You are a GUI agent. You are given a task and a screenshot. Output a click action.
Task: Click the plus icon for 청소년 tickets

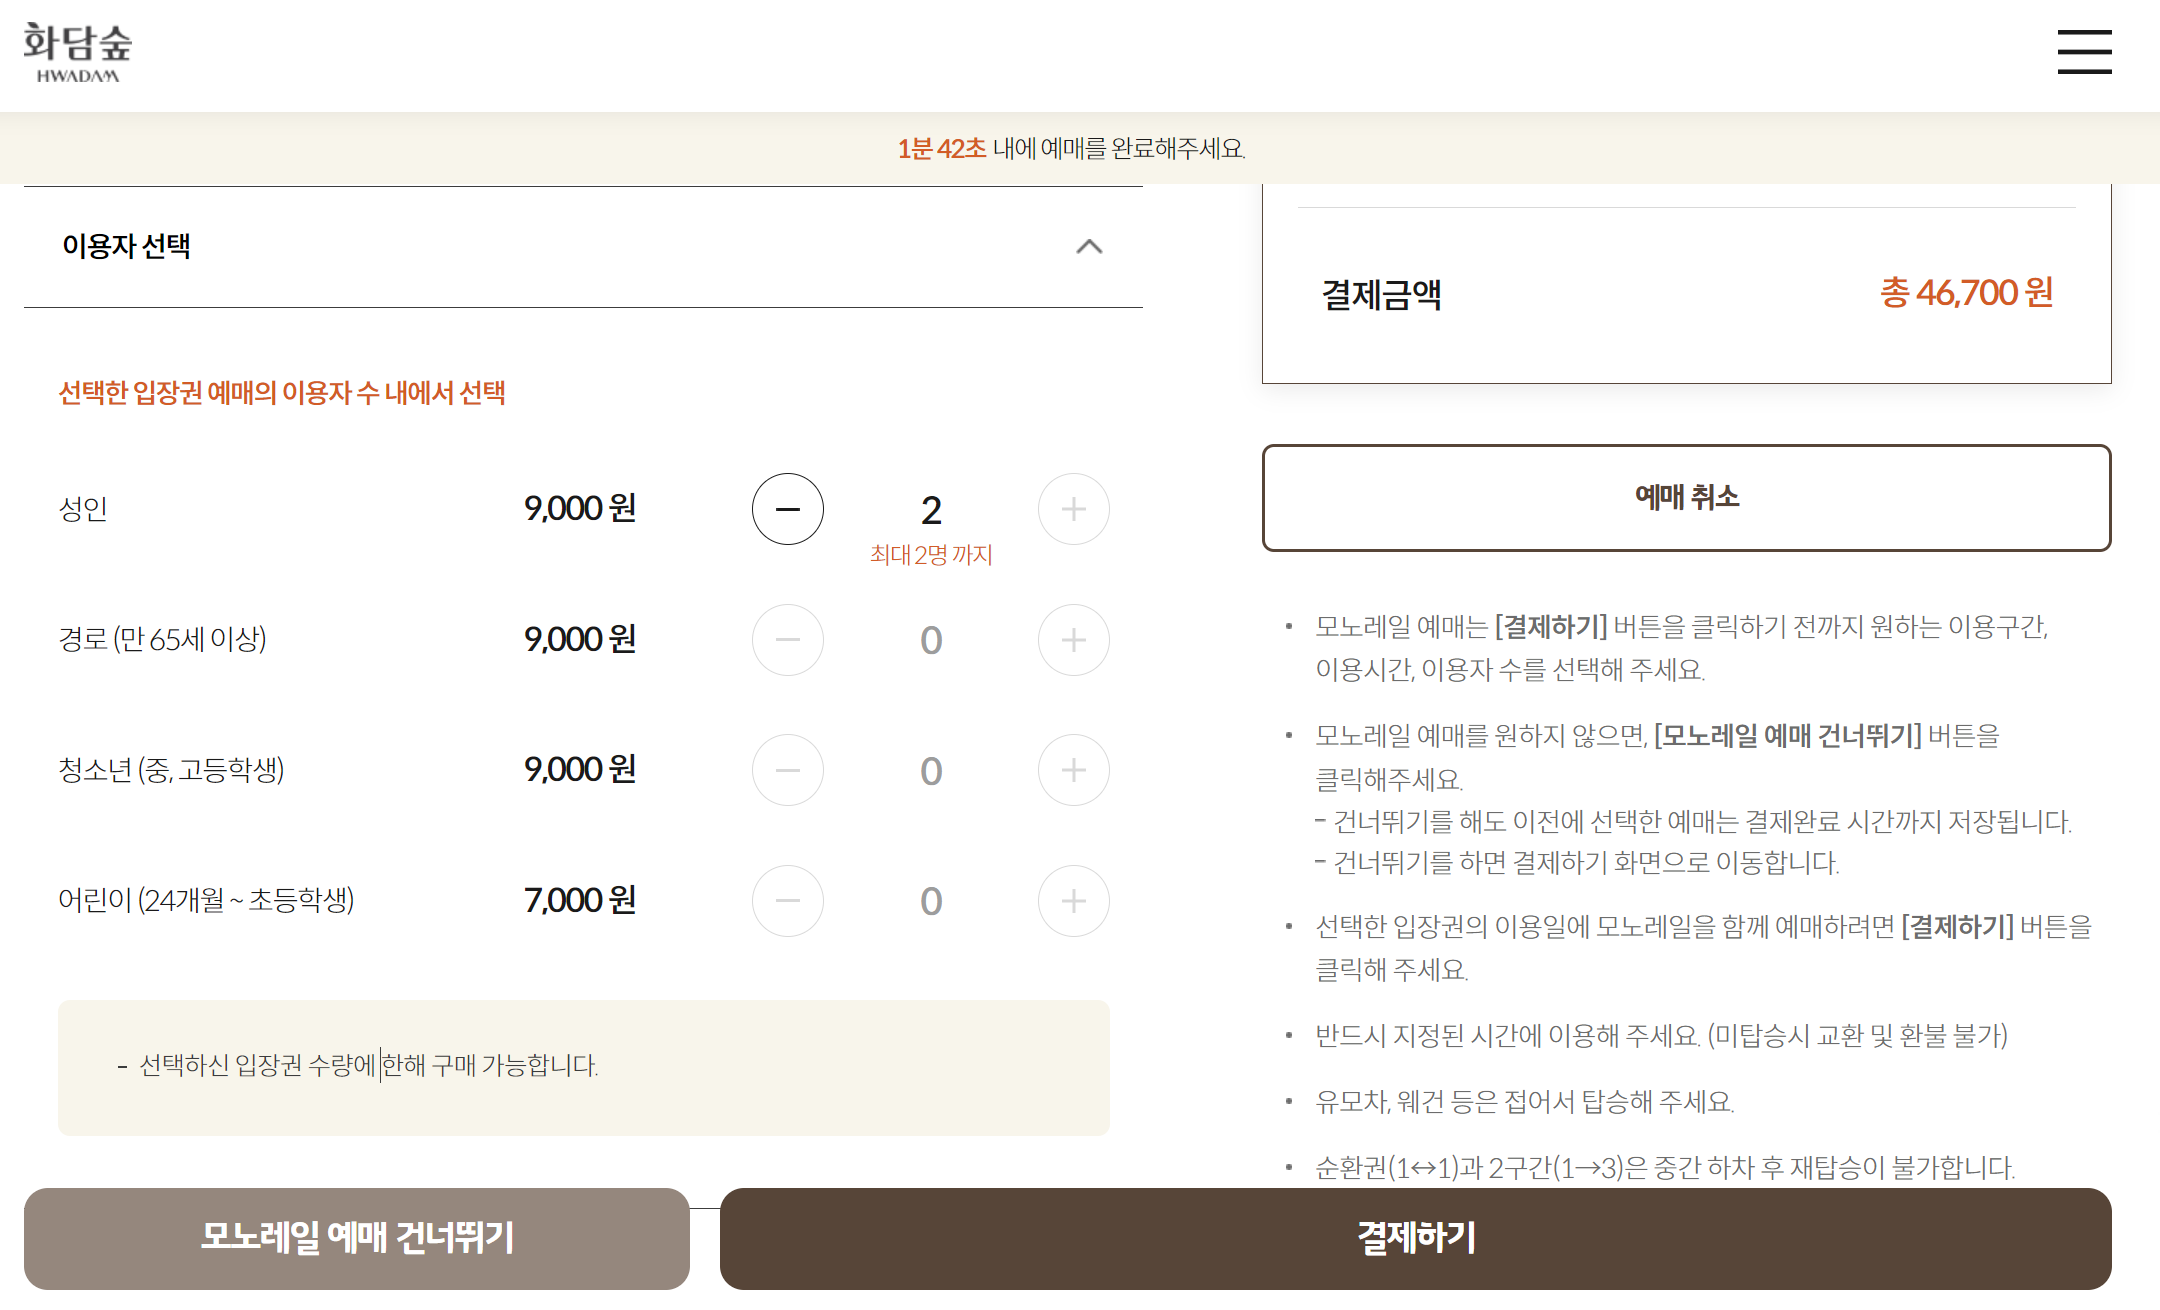point(1073,770)
